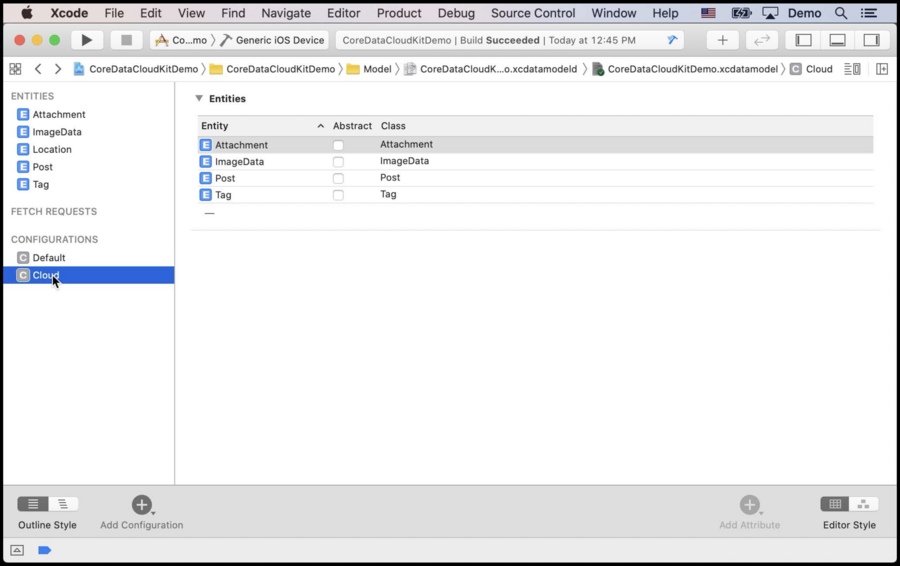Toggle the debug area icon at bottom
Screen dimensions: 900x566
point(17,551)
